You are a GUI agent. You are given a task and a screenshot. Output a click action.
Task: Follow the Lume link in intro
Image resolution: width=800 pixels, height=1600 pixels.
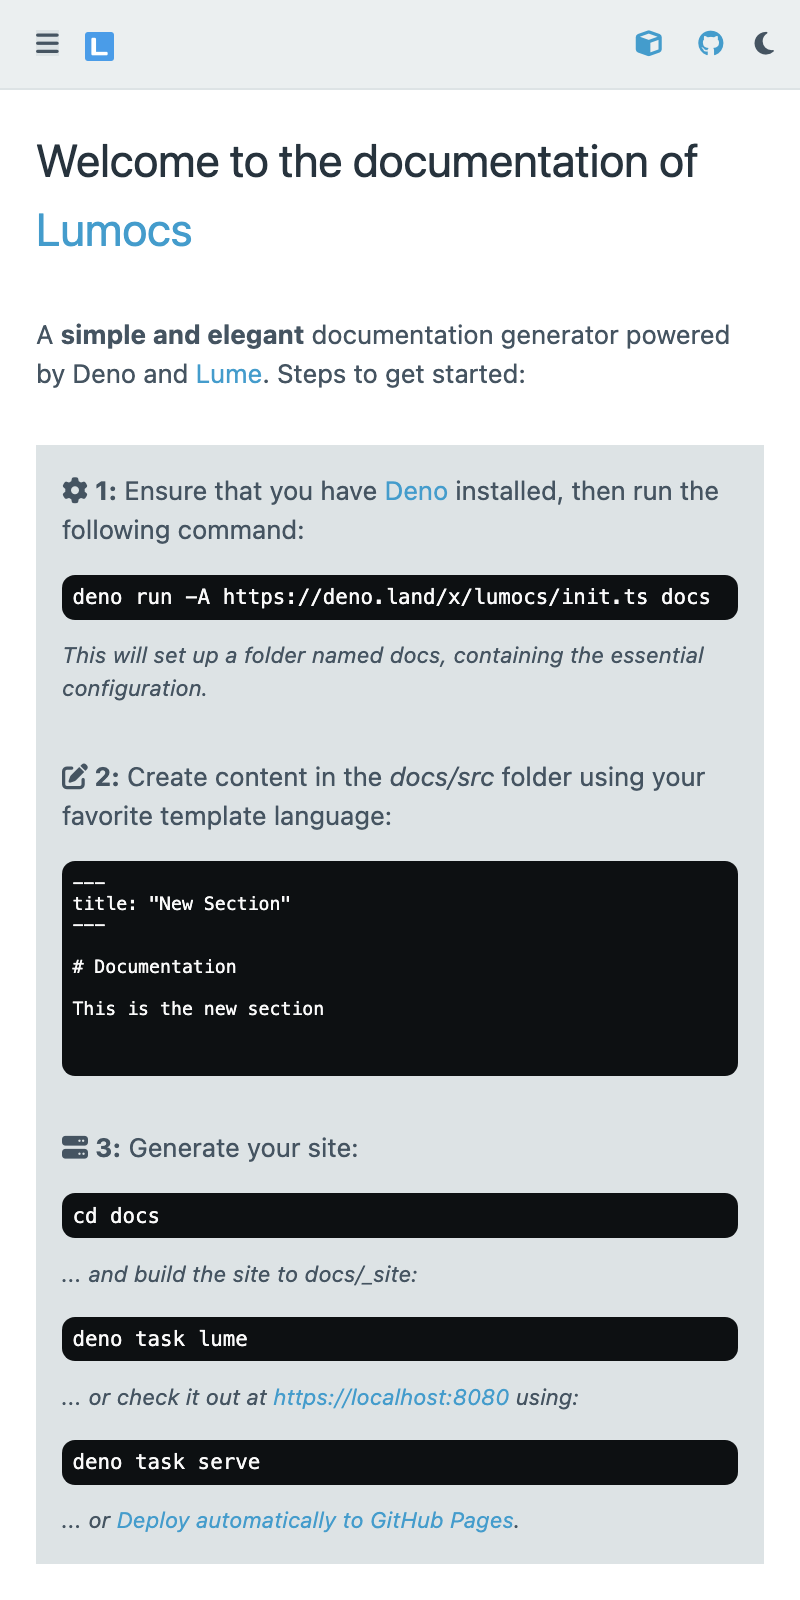click(x=228, y=374)
